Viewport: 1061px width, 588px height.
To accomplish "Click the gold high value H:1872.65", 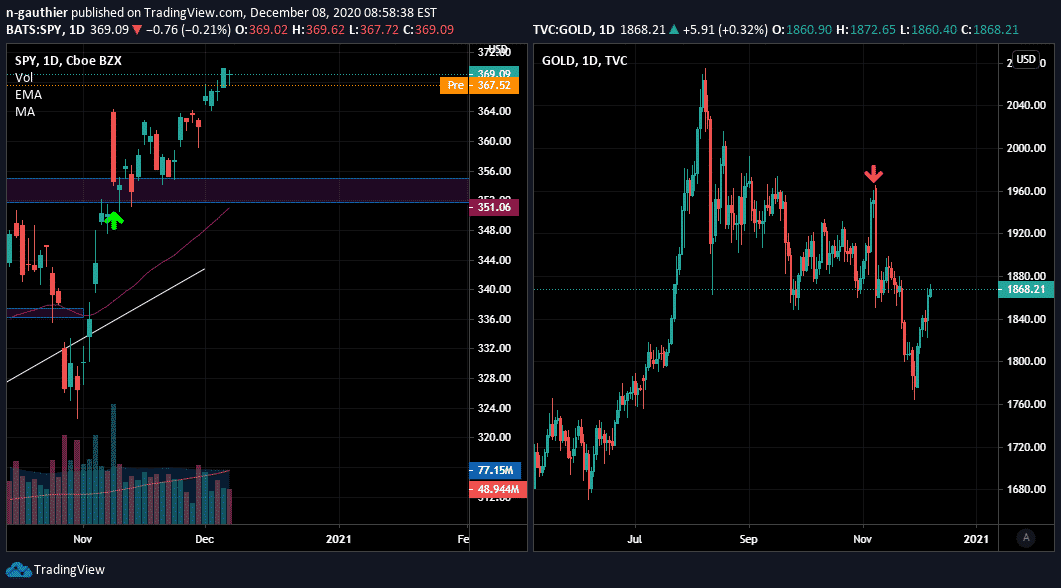I will tap(865, 30).
